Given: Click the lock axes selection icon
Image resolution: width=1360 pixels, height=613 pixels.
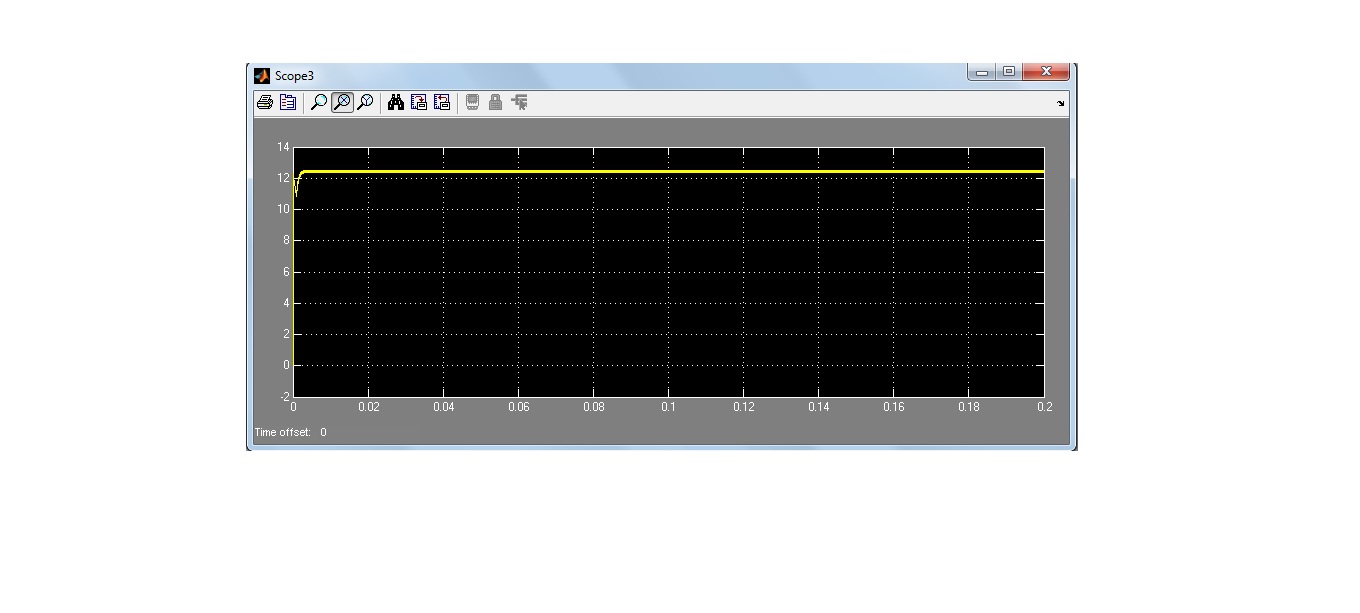Looking at the screenshot, I should [x=495, y=102].
